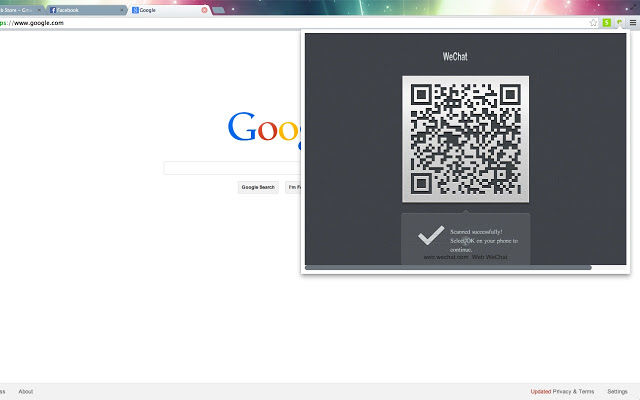The width and height of the screenshot is (640, 400).
Task: Open a new tab with the new-tab button
Action: pos(218,10)
